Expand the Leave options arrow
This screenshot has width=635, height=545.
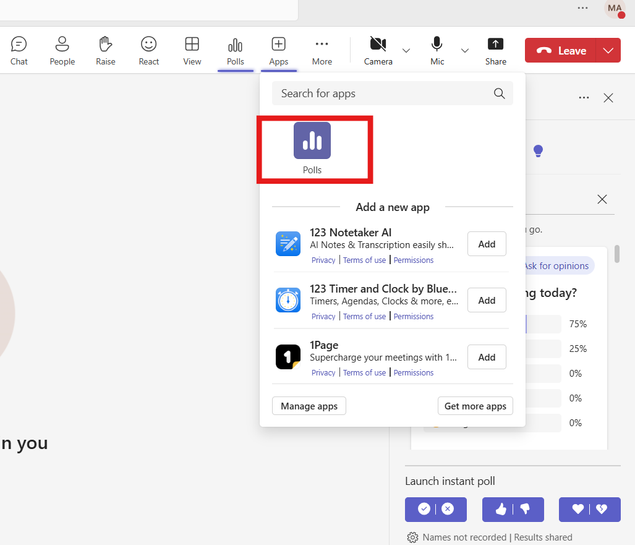(x=608, y=51)
